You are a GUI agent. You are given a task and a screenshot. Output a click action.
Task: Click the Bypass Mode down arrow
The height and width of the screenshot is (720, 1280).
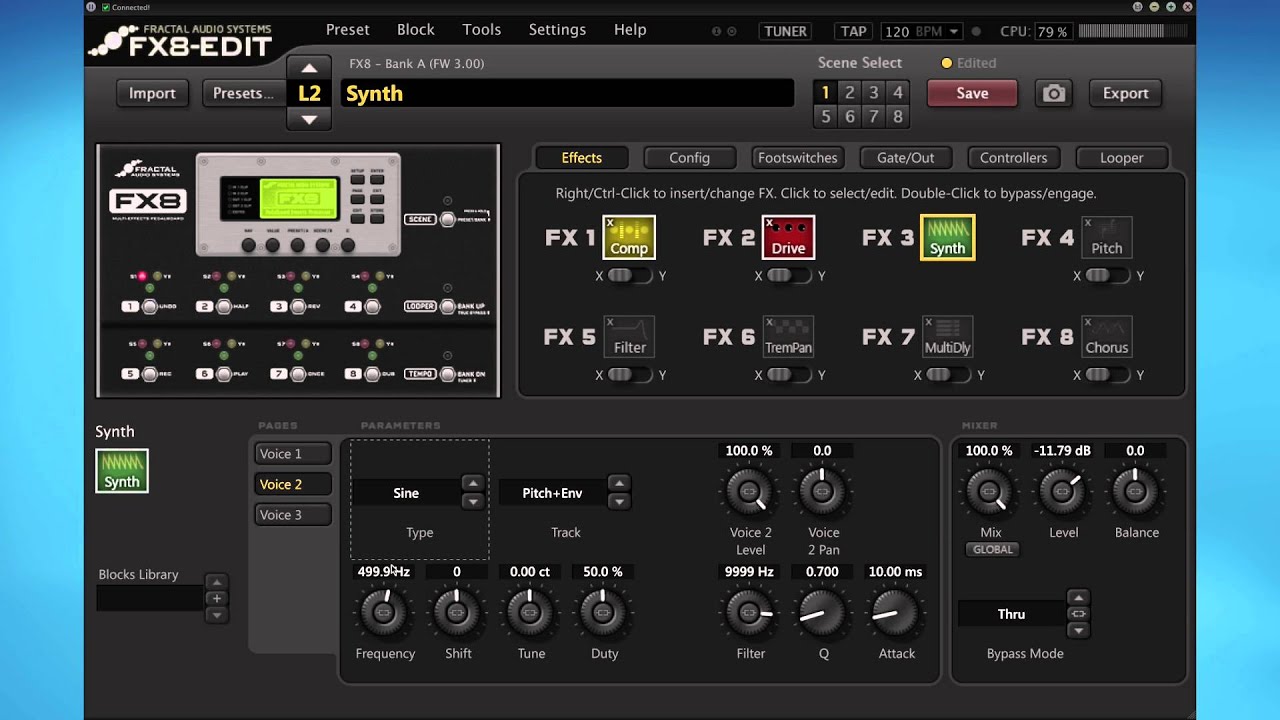pyautogui.click(x=1077, y=630)
